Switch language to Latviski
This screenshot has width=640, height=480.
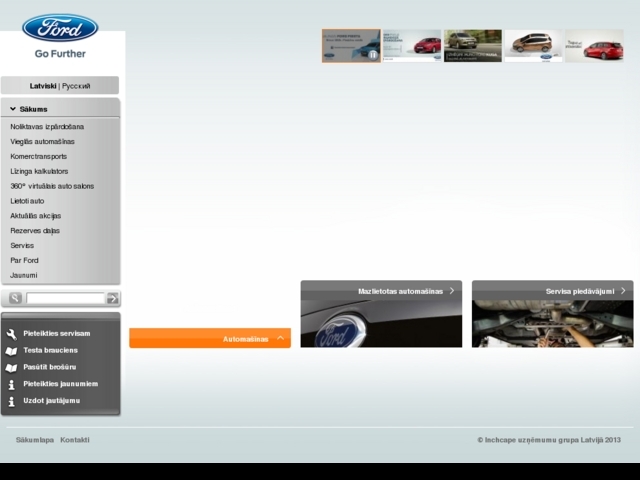[x=43, y=86]
